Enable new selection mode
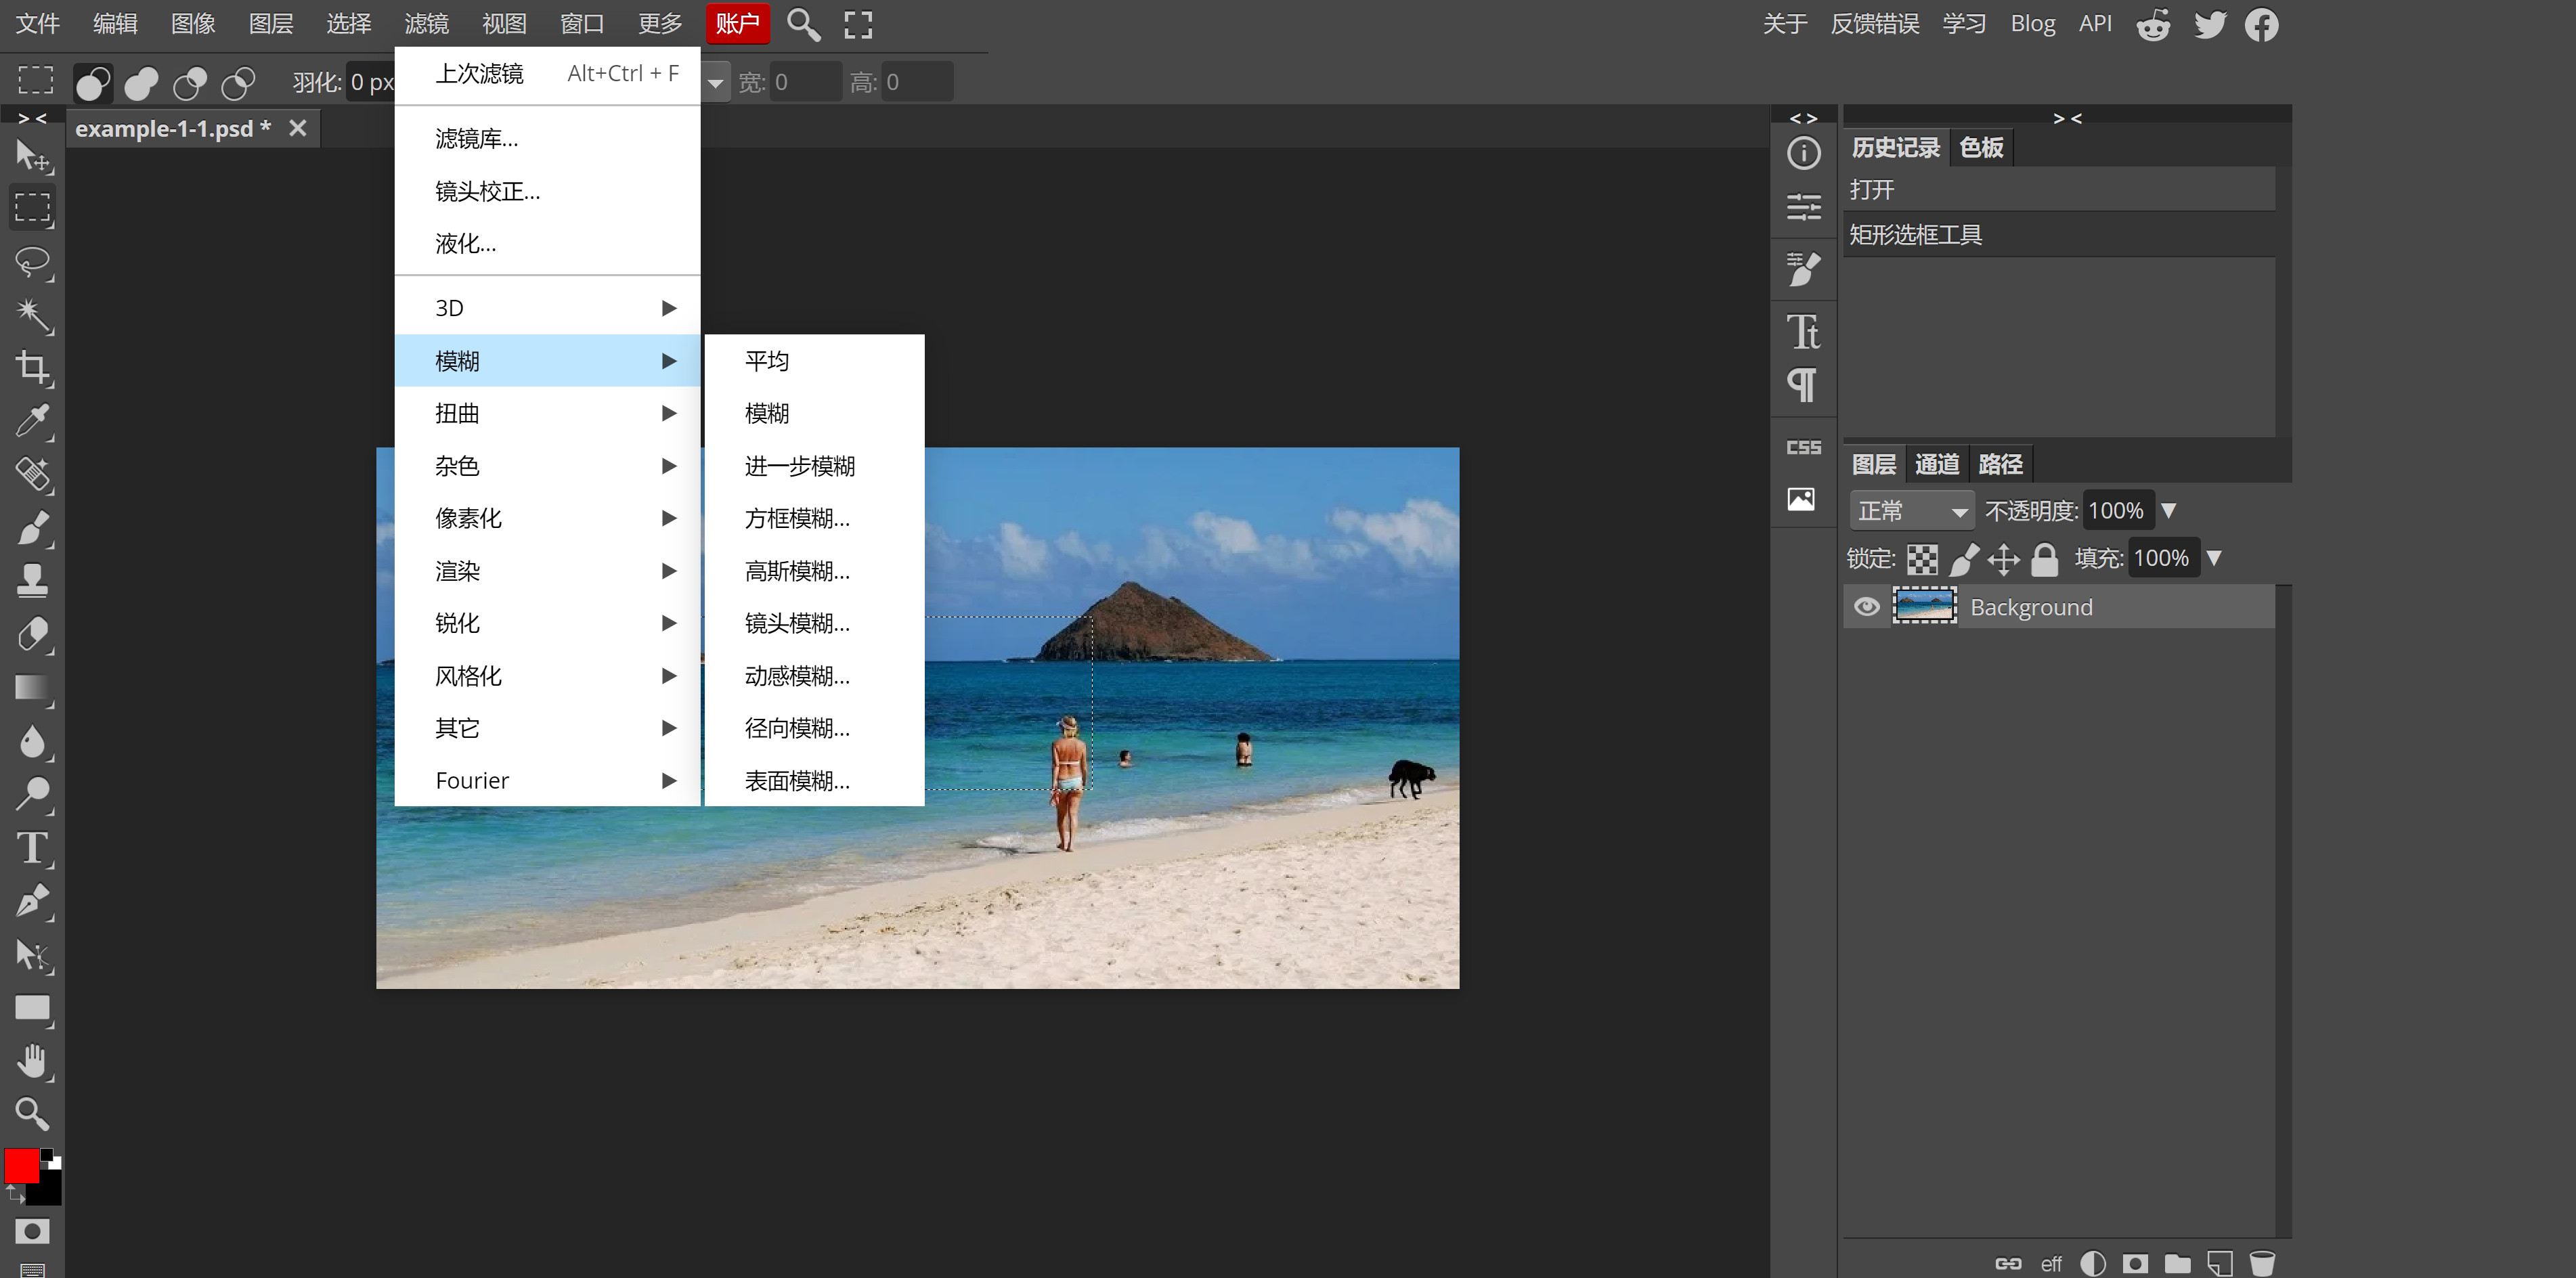This screenshot has height=1278, width=2576. (93, 82)
